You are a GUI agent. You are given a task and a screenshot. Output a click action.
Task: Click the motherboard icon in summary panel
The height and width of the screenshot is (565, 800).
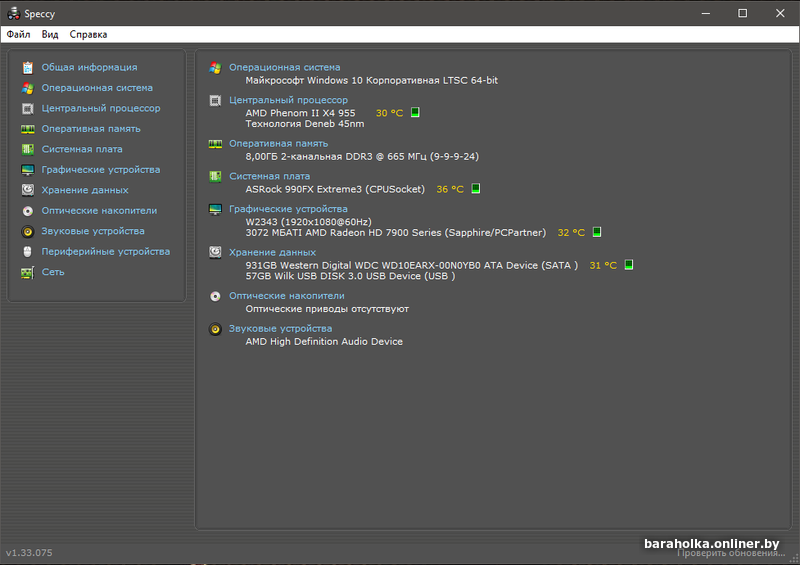click(215, 177)
